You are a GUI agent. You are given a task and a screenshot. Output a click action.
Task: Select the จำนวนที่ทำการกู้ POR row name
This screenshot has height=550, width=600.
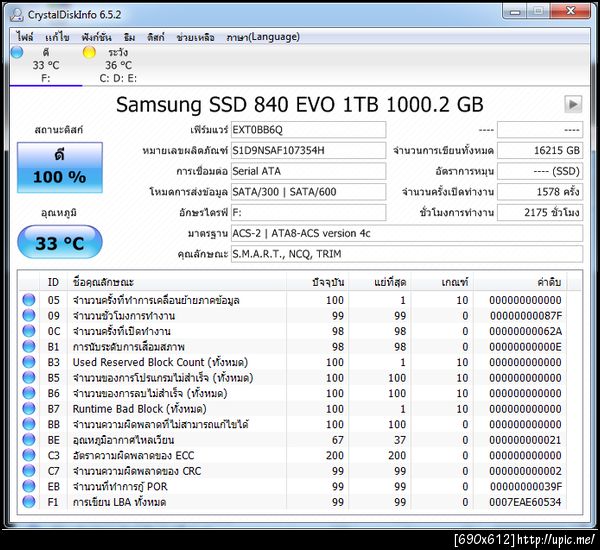[120, 486]
